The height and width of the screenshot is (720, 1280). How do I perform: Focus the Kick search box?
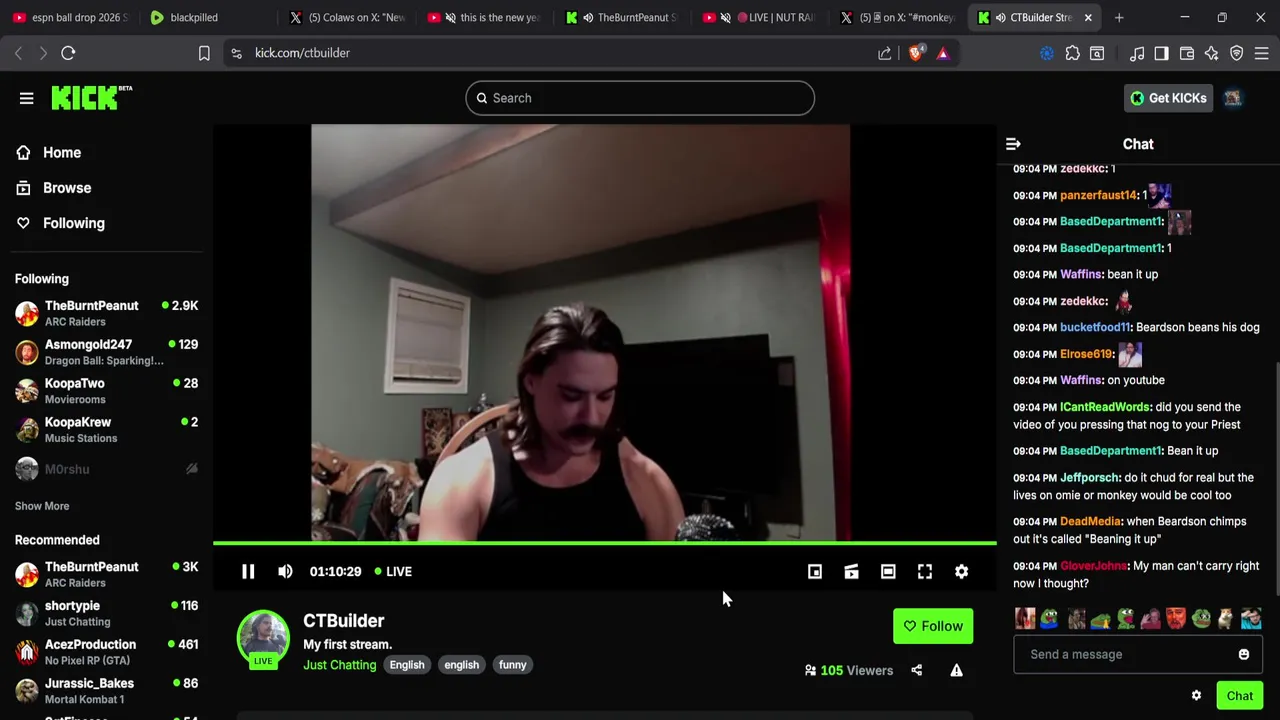click(640, 98)
